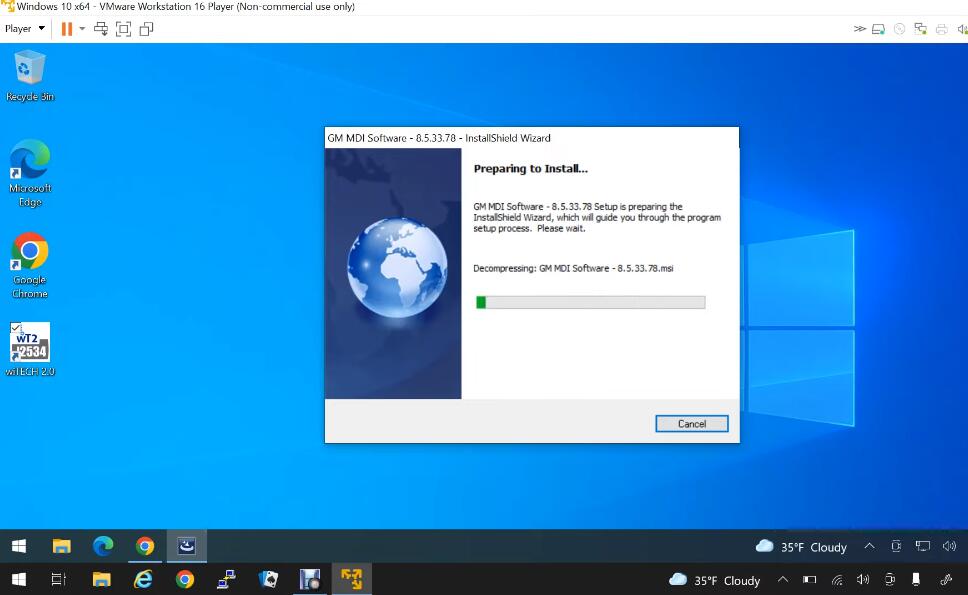
Task: Select the Google Chrome desktop shortcut
Action: click(x=30, y=265)
